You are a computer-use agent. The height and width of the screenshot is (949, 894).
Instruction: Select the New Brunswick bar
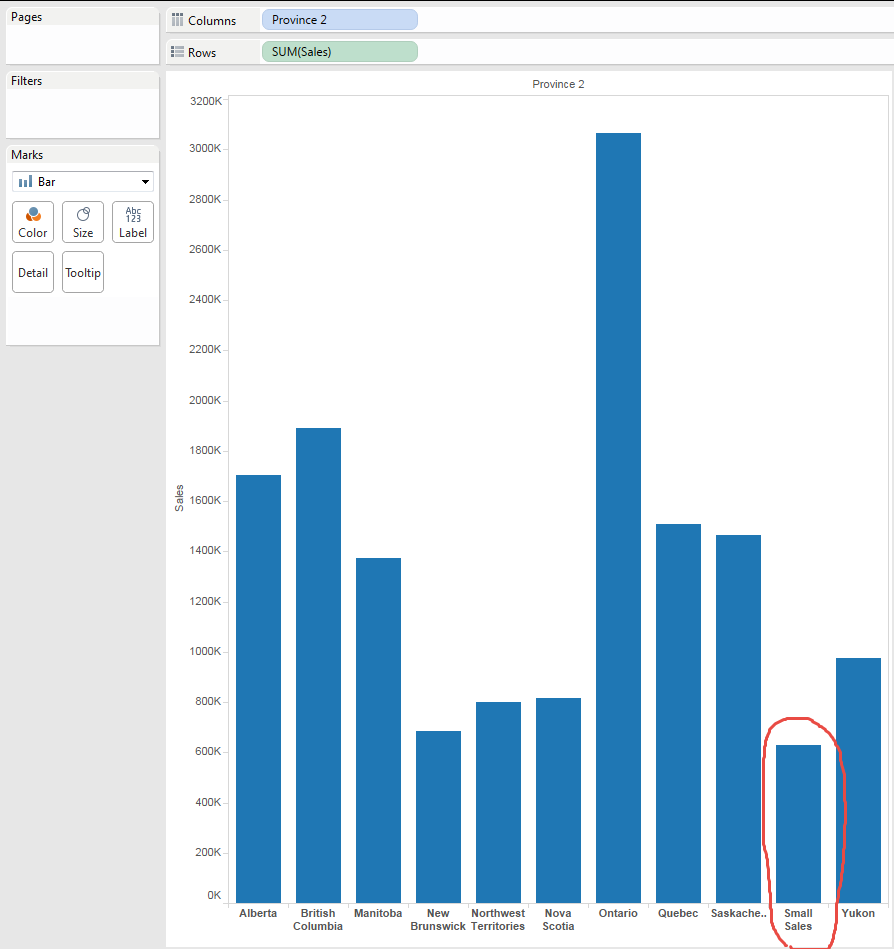[438, 817]
